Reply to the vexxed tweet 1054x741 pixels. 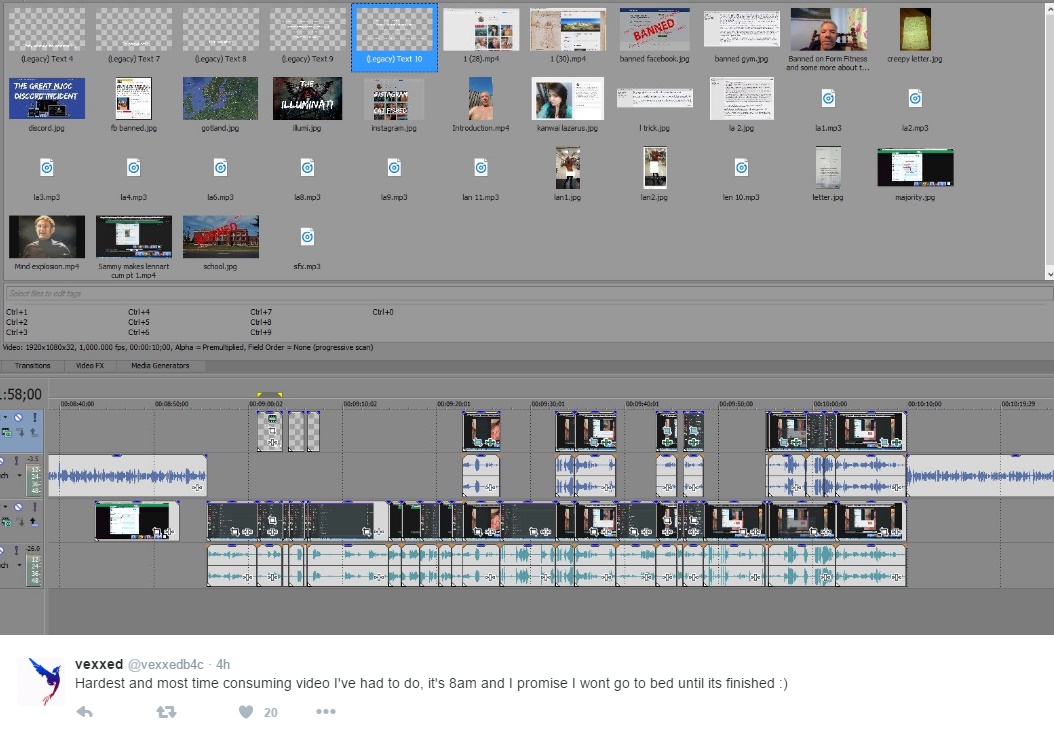point(85,711)
